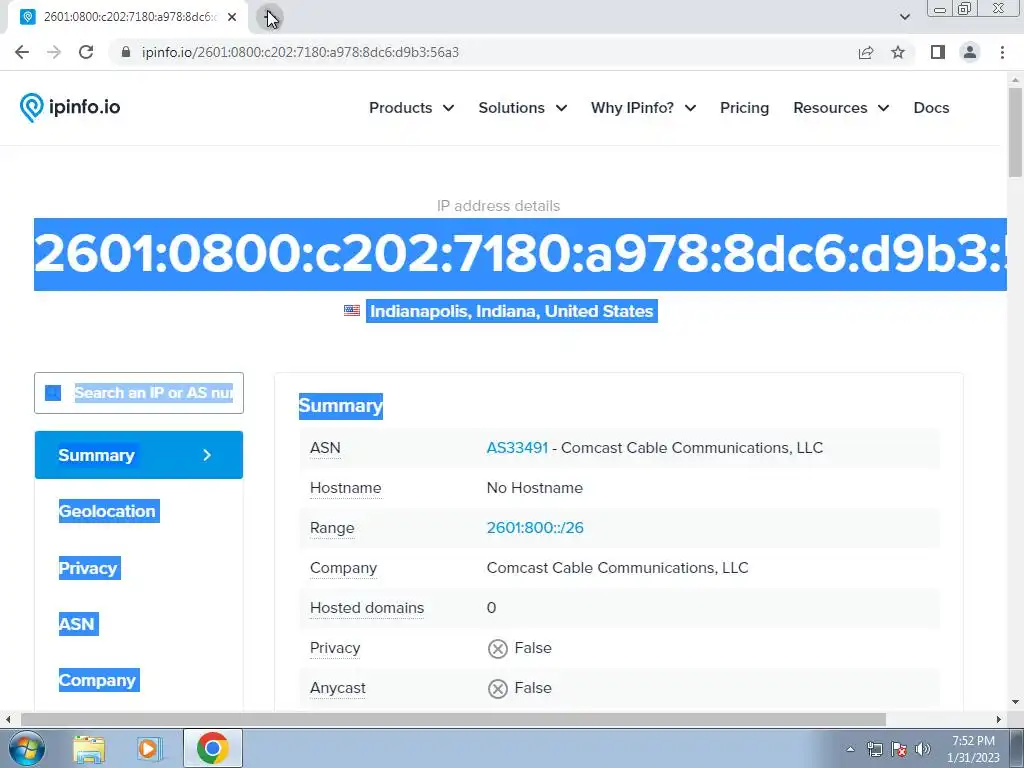
Task: Reload the page with refresh icon
Action: (x=86, y=52)
